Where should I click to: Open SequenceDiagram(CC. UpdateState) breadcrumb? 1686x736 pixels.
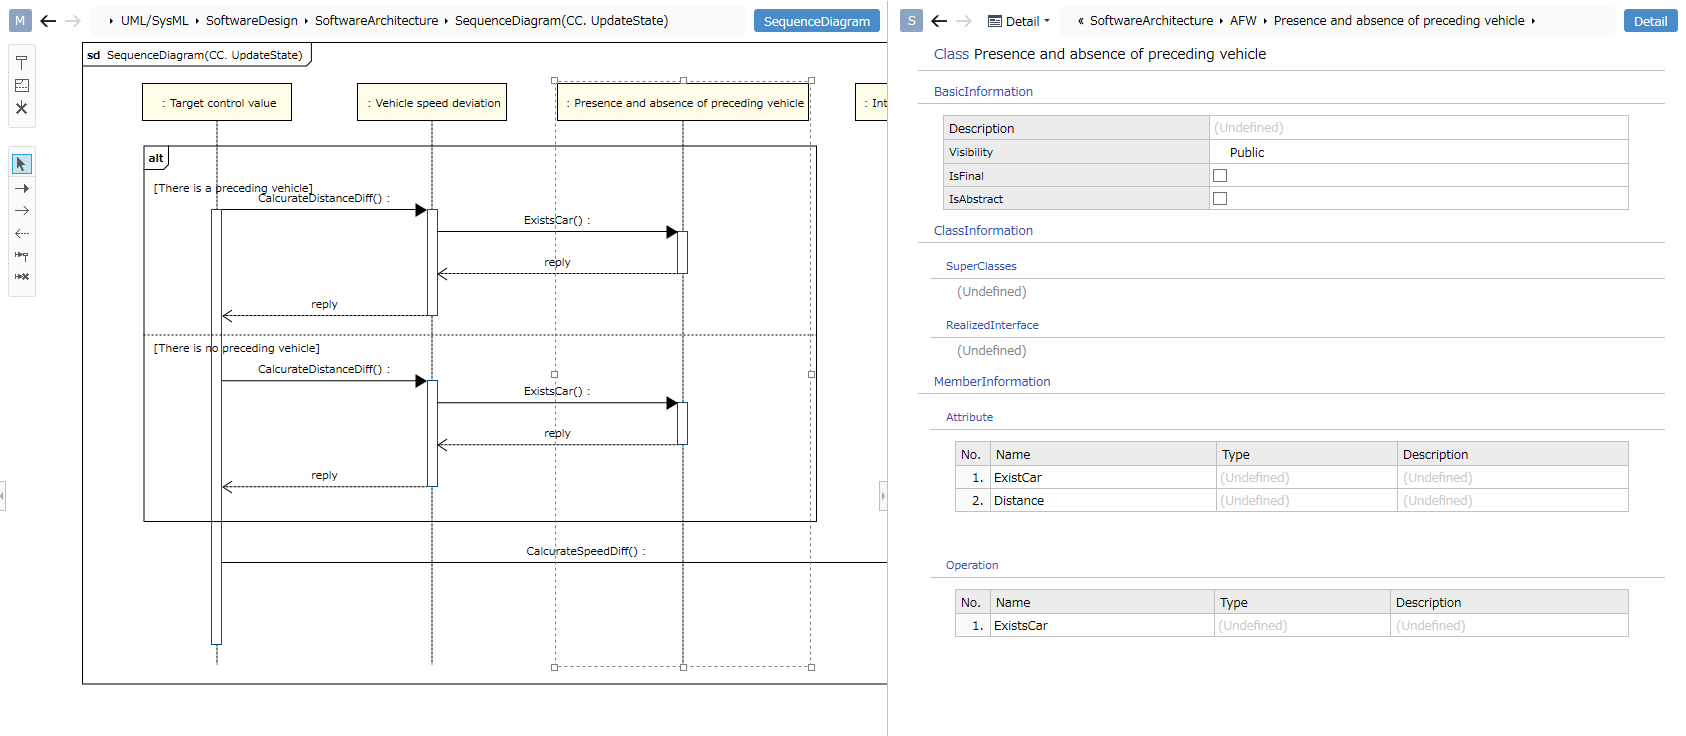click(561, 21)
